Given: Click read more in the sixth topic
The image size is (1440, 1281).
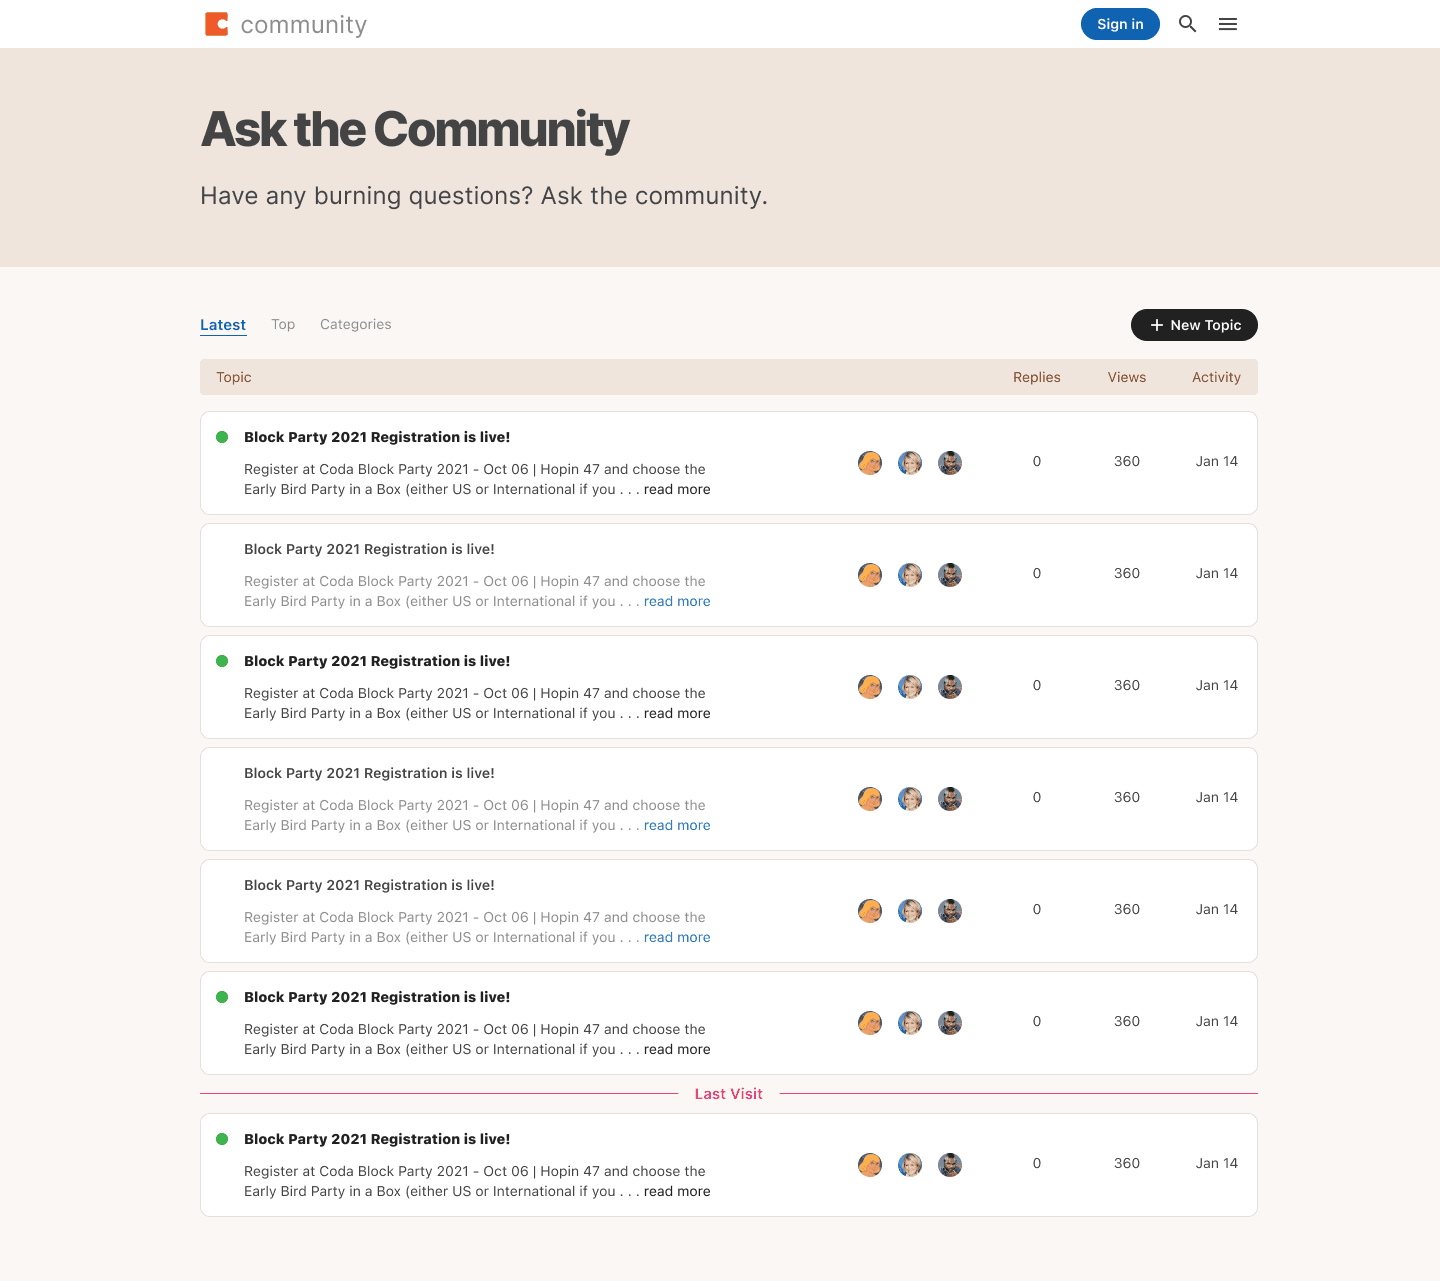Looking at the screenshot, I should coord(677,1049).
